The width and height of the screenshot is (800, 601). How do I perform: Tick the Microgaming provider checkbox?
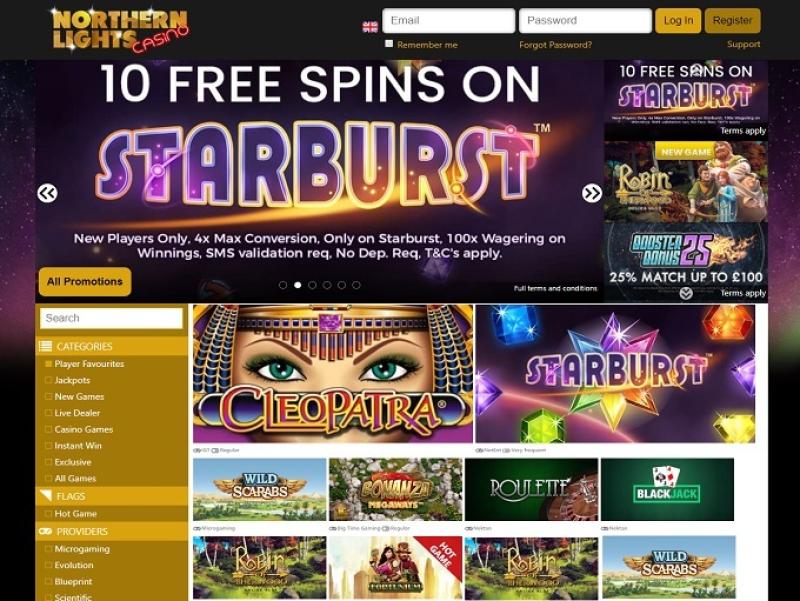[48, 549]
